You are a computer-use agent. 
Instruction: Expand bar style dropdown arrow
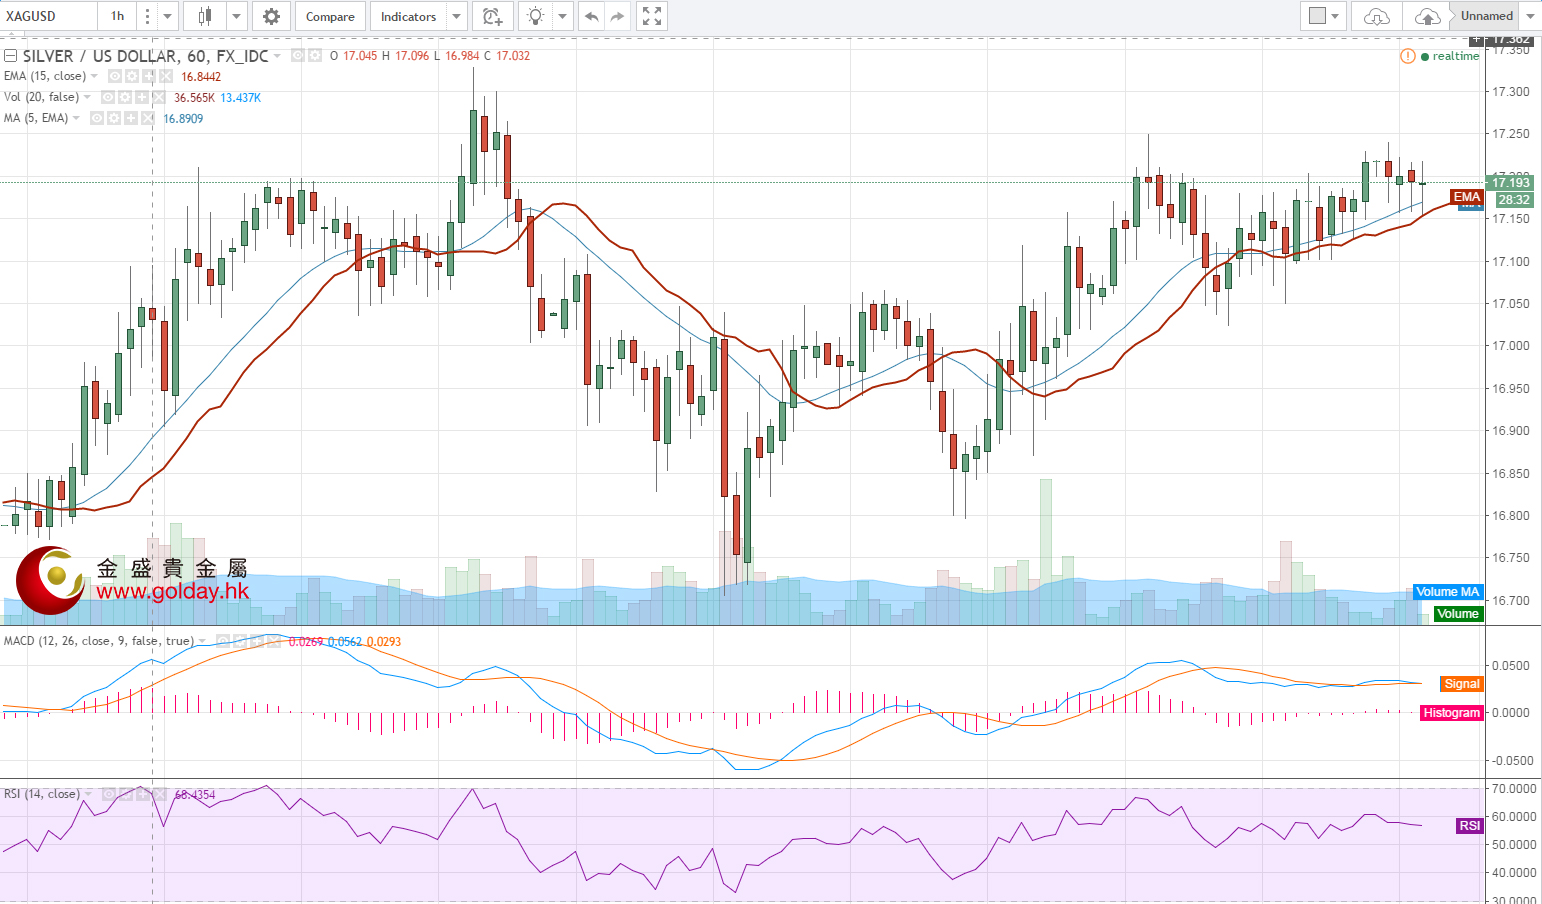click(237, 16)
